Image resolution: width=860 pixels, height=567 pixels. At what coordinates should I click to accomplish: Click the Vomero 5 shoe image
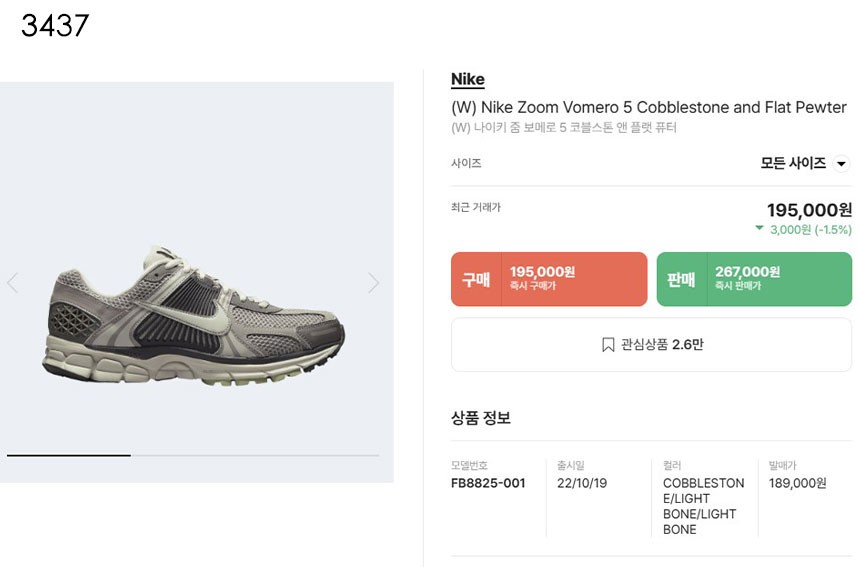click(195, 314)
